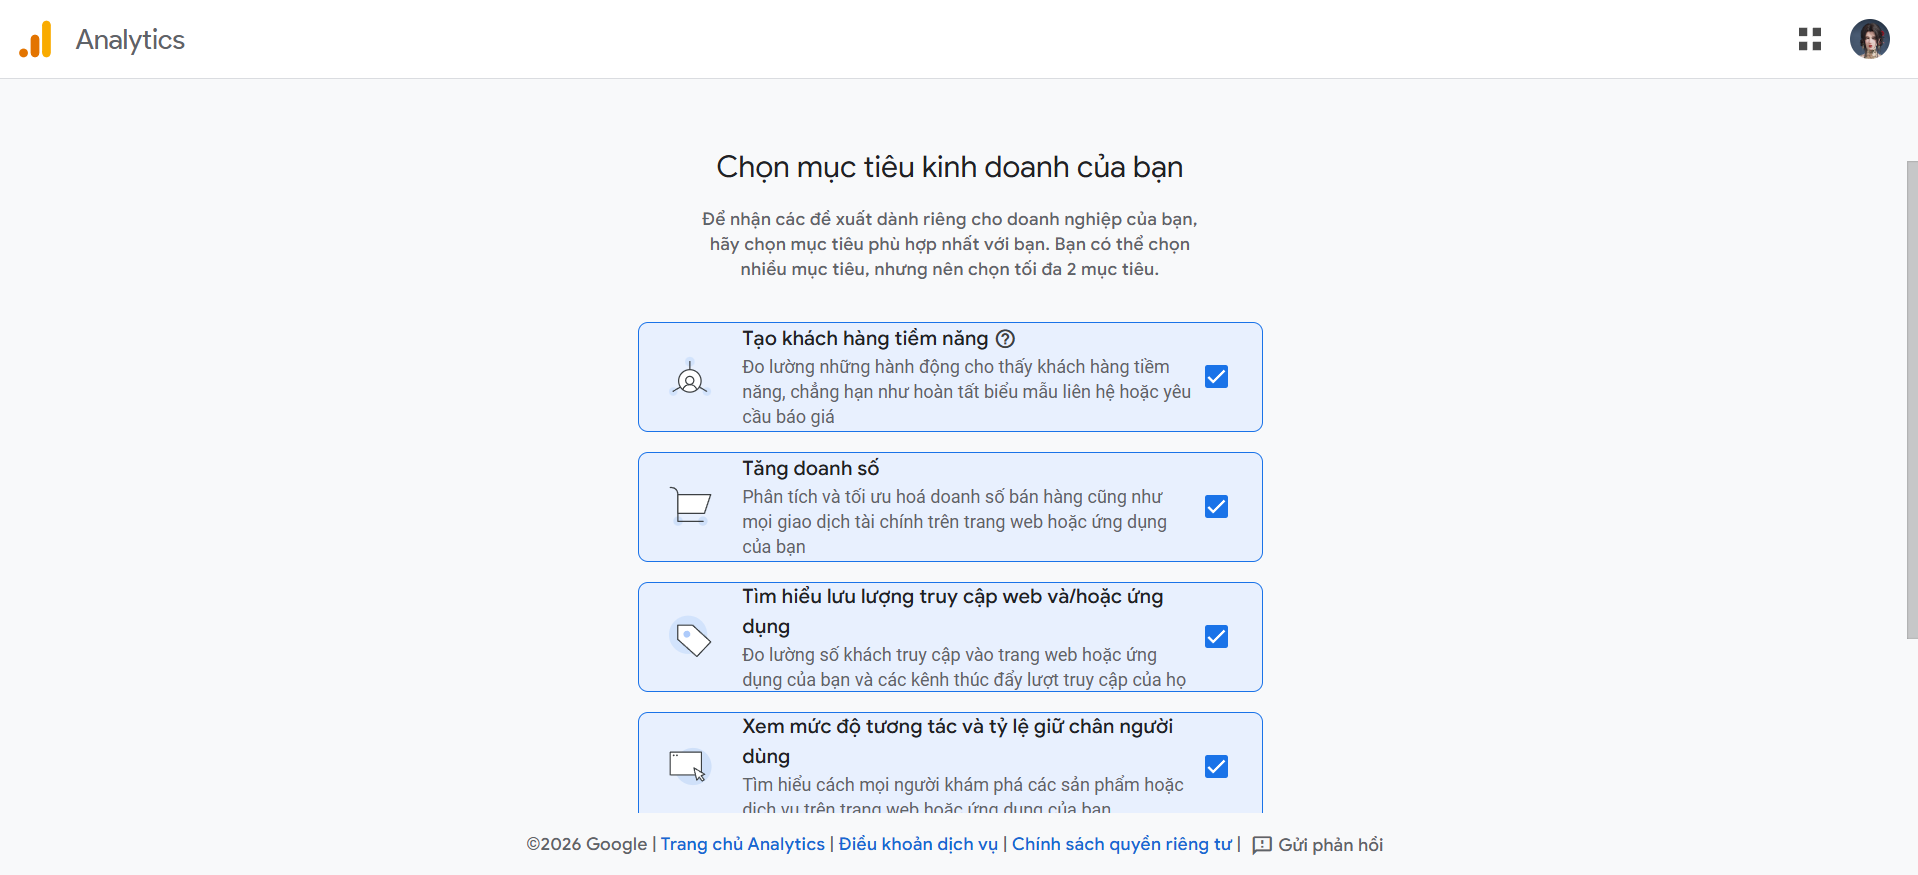Open the user account avatar
1918x875 pixels.
1868,39
